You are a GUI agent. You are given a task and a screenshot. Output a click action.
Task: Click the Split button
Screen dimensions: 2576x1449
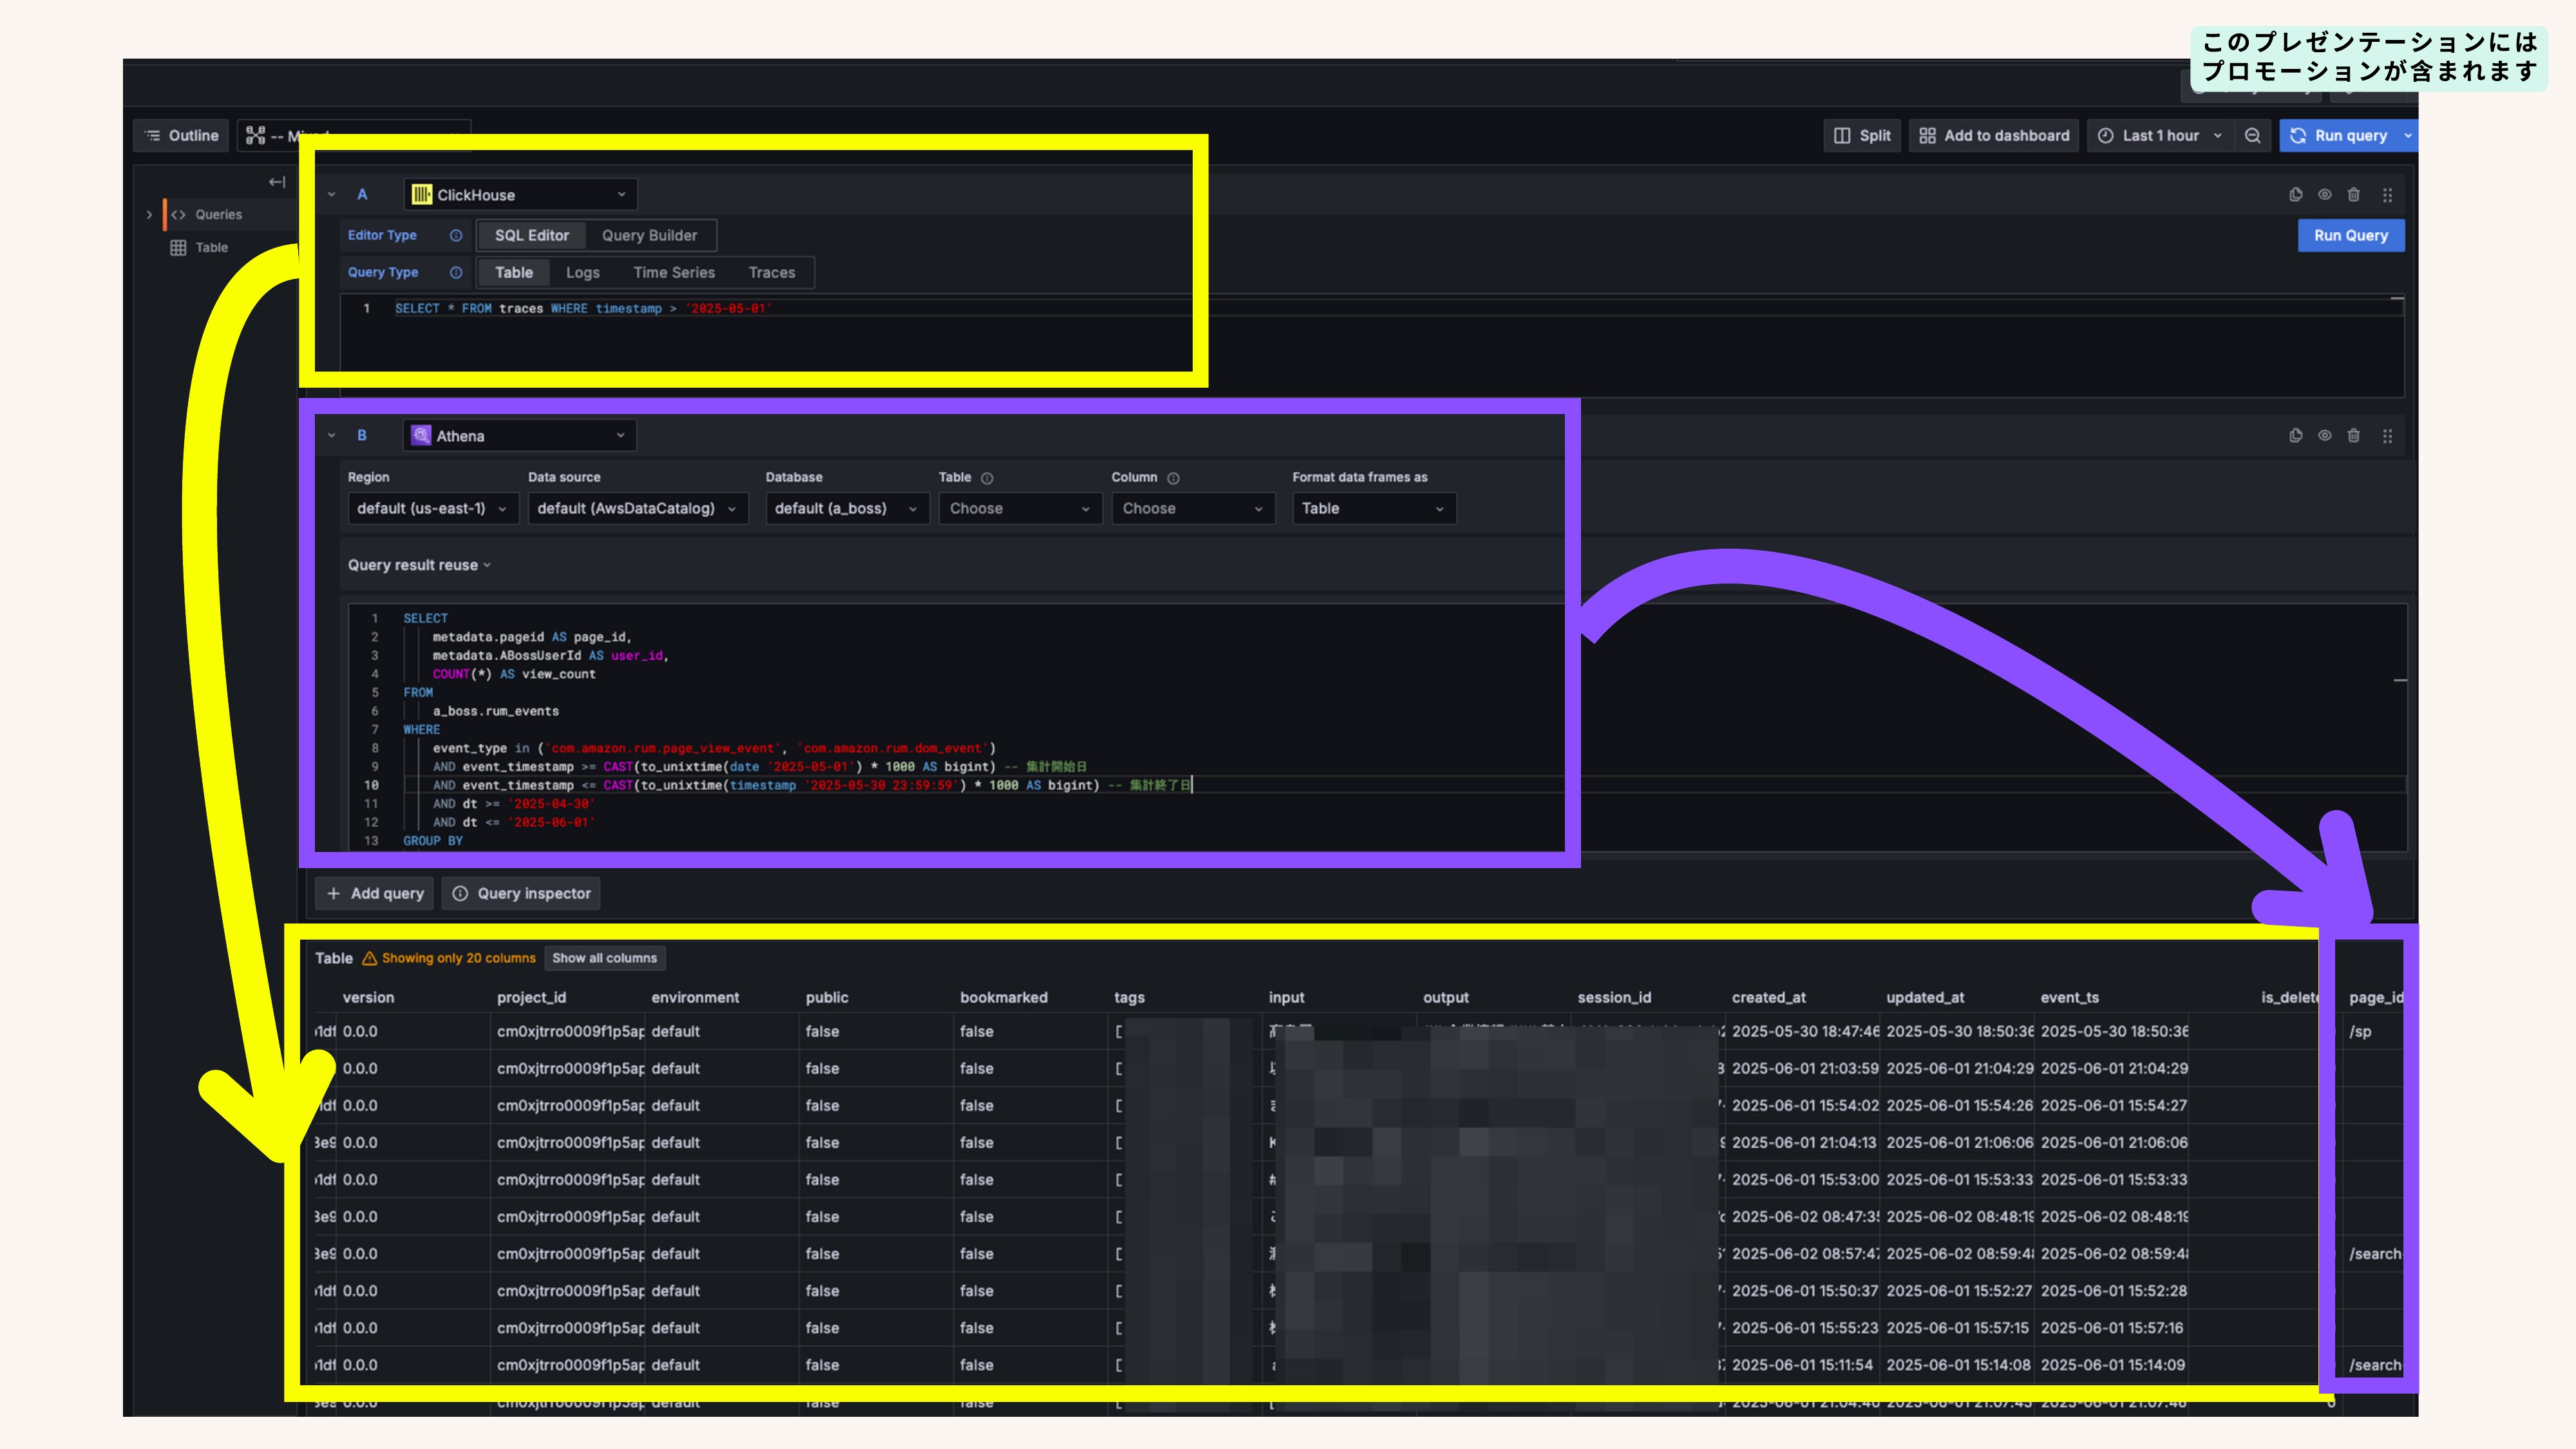(x=1862, y=136)
